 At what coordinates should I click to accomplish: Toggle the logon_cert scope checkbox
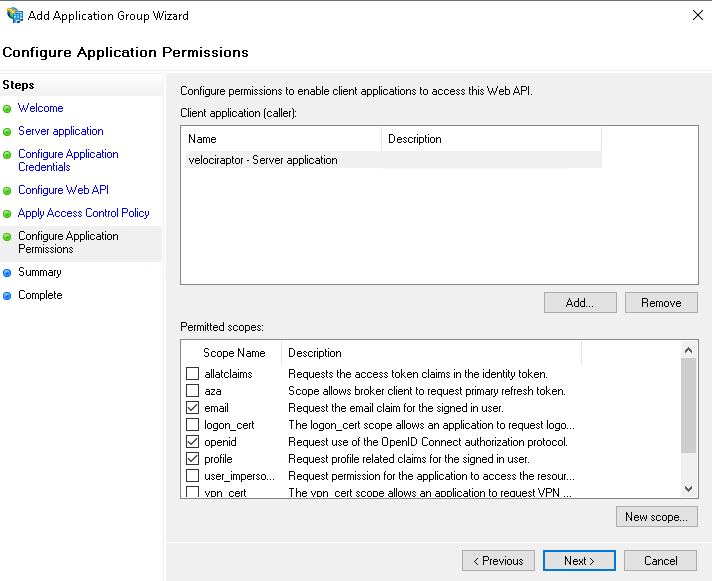[x=193, y=425]
